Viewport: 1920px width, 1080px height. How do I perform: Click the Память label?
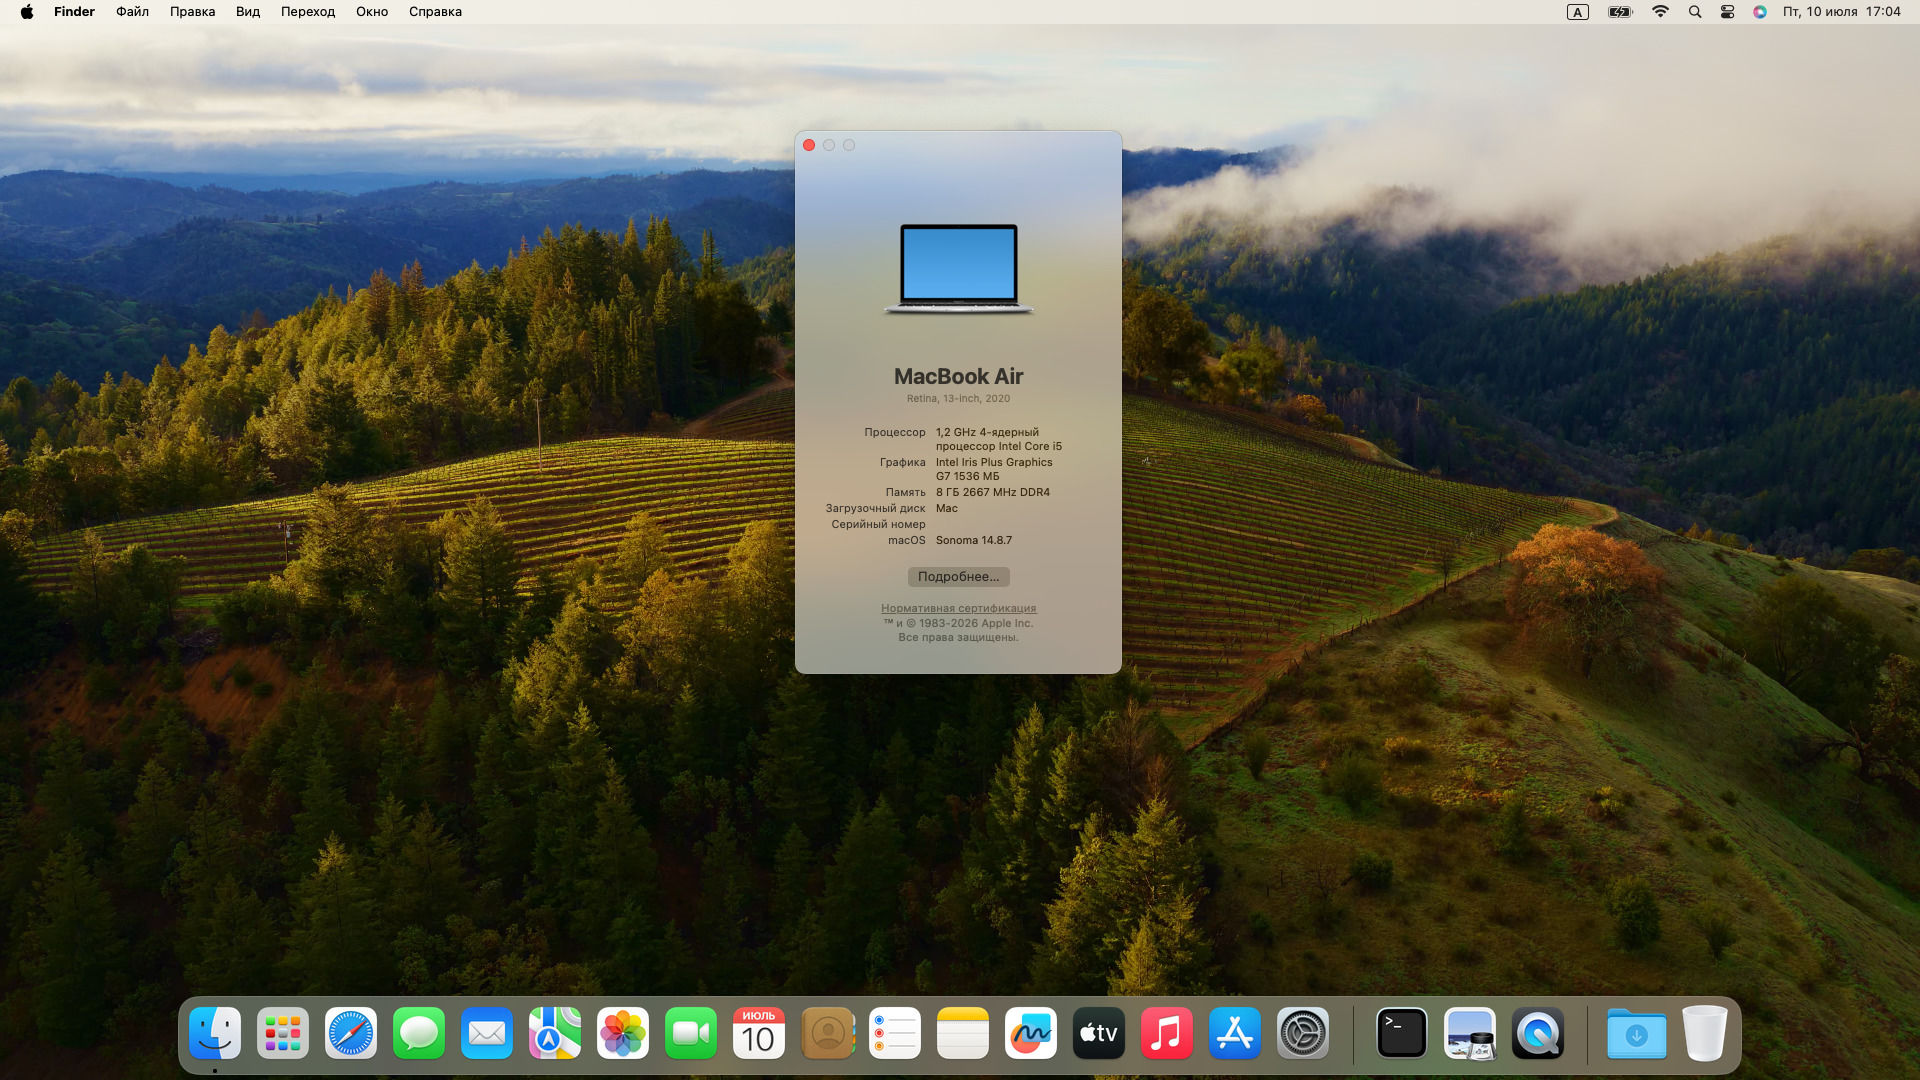[906, 492]
